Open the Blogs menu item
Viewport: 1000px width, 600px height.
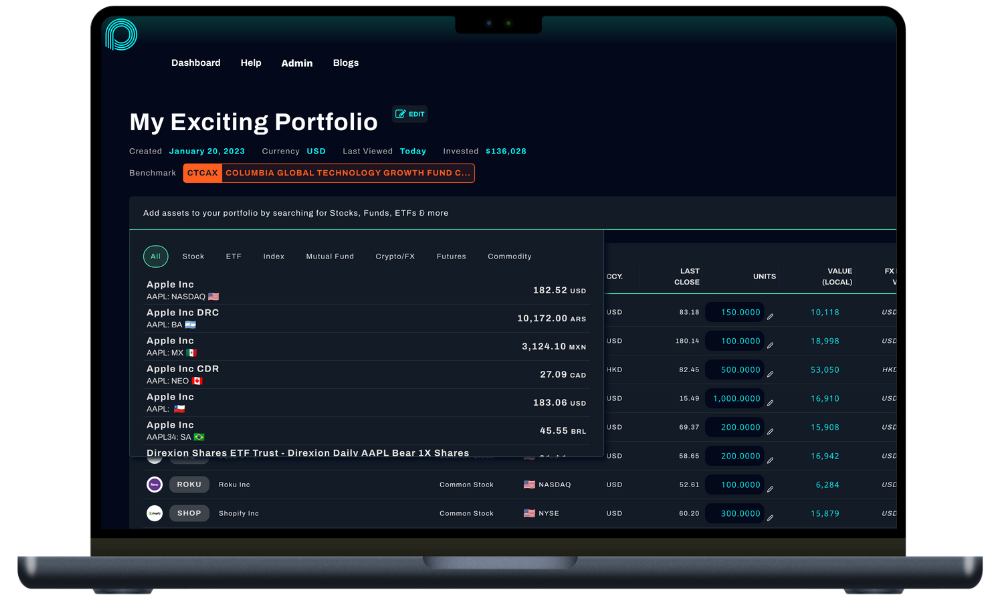[346, 62]
